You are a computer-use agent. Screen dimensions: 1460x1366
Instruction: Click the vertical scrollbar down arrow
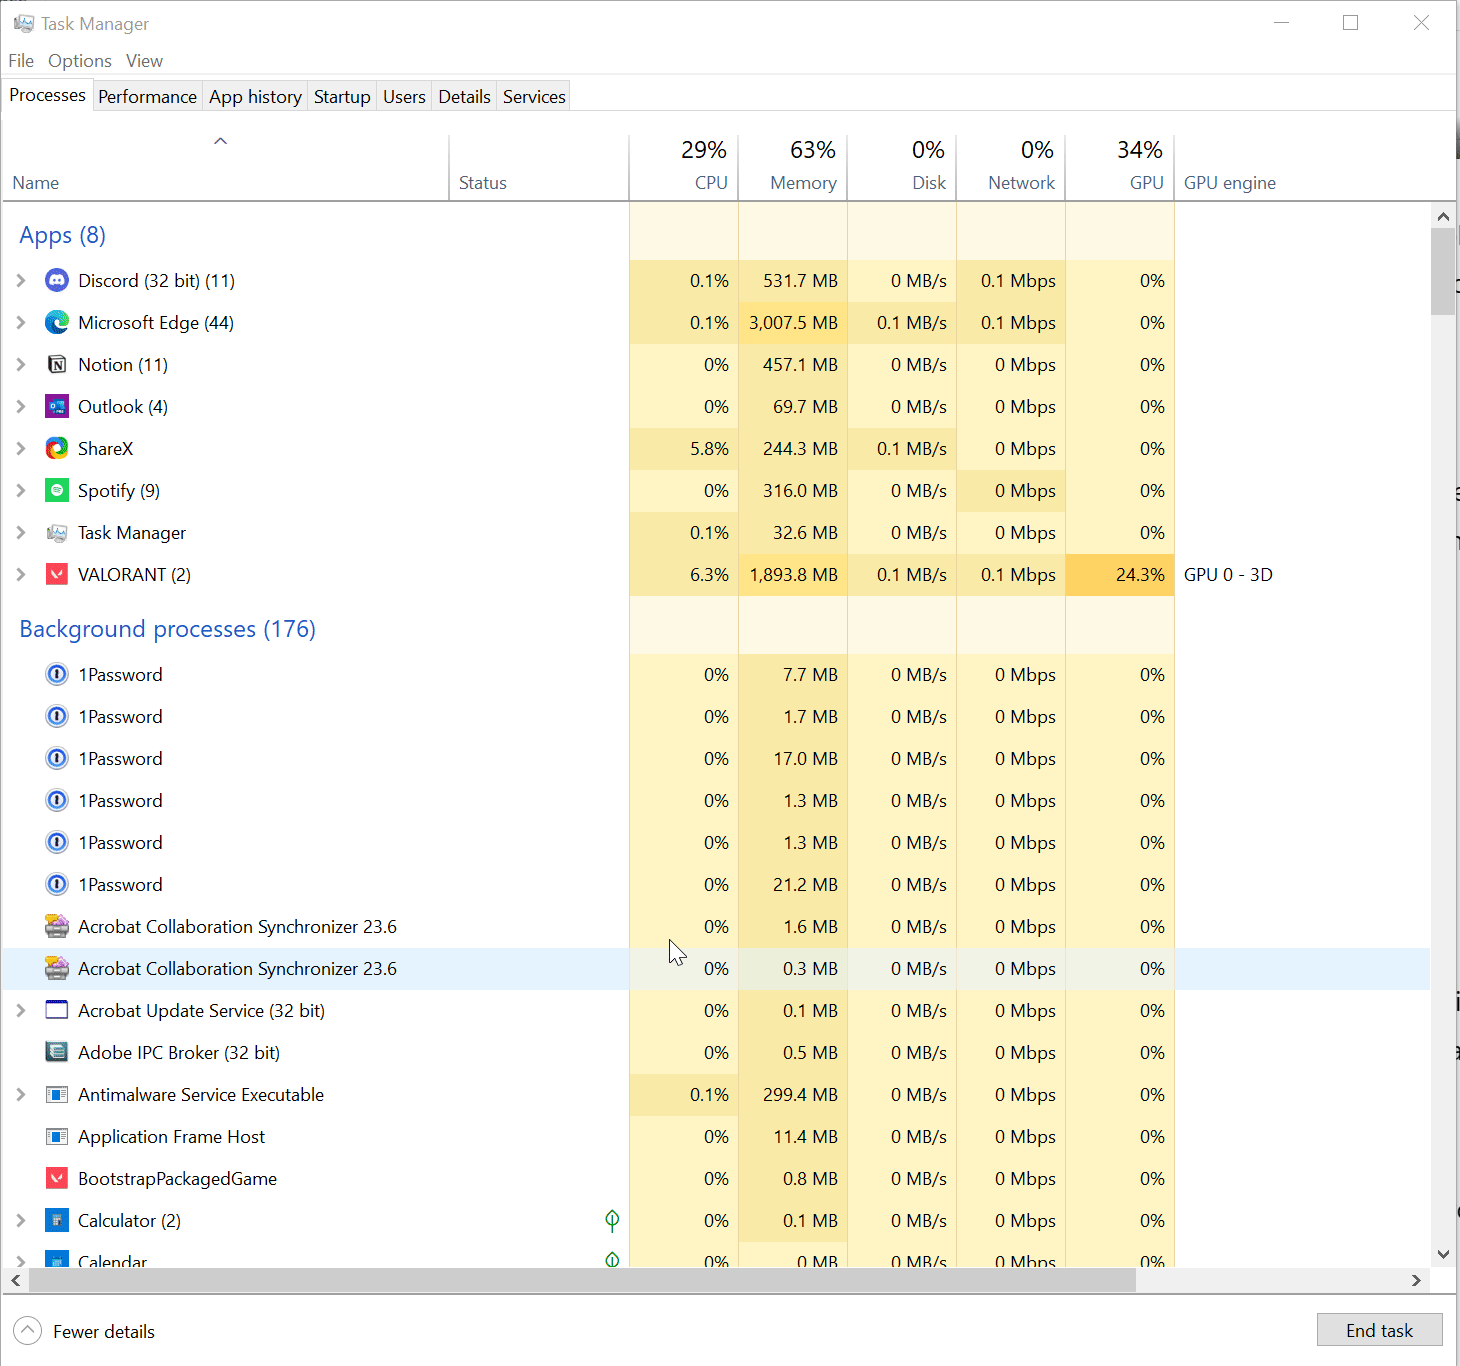tap(1443, 1254)
